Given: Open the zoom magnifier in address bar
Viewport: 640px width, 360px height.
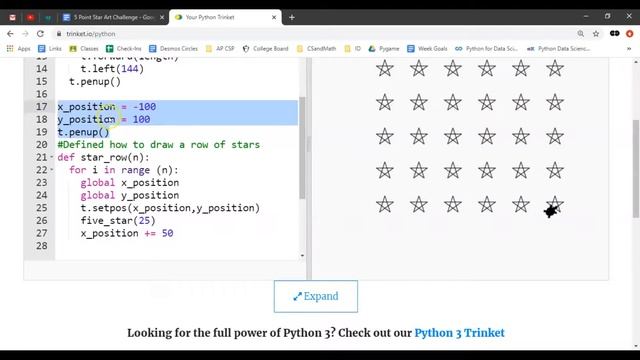Looking at the screenshot, I should tap(580, 34).
